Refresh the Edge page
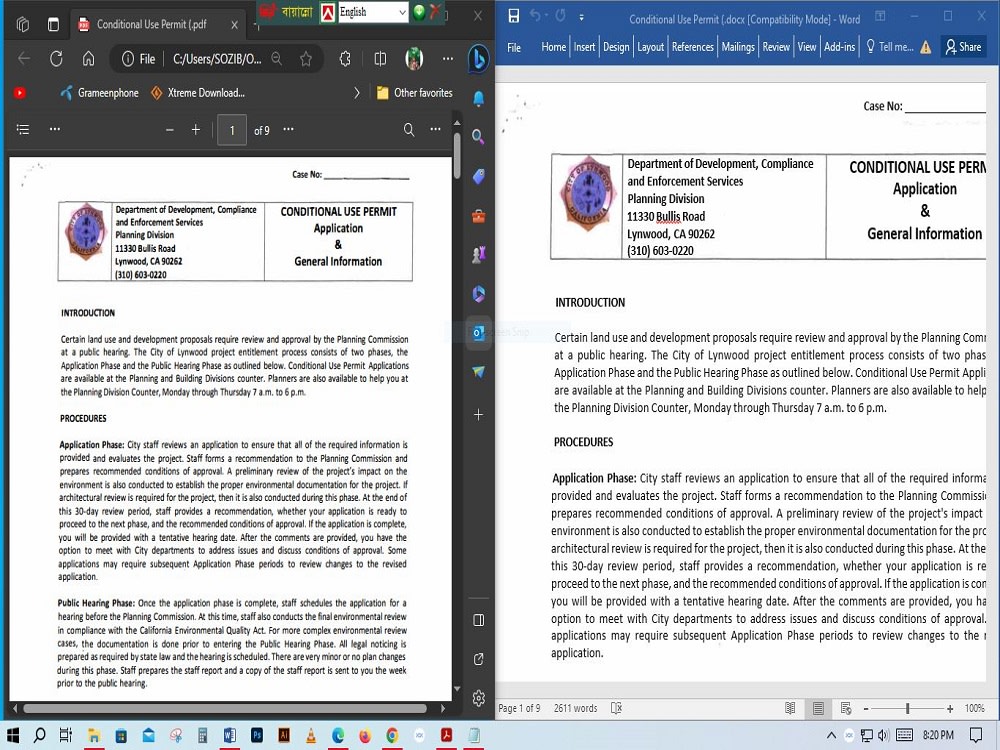Viewport: 1000px width, 750px height. (x=56, y=59)
